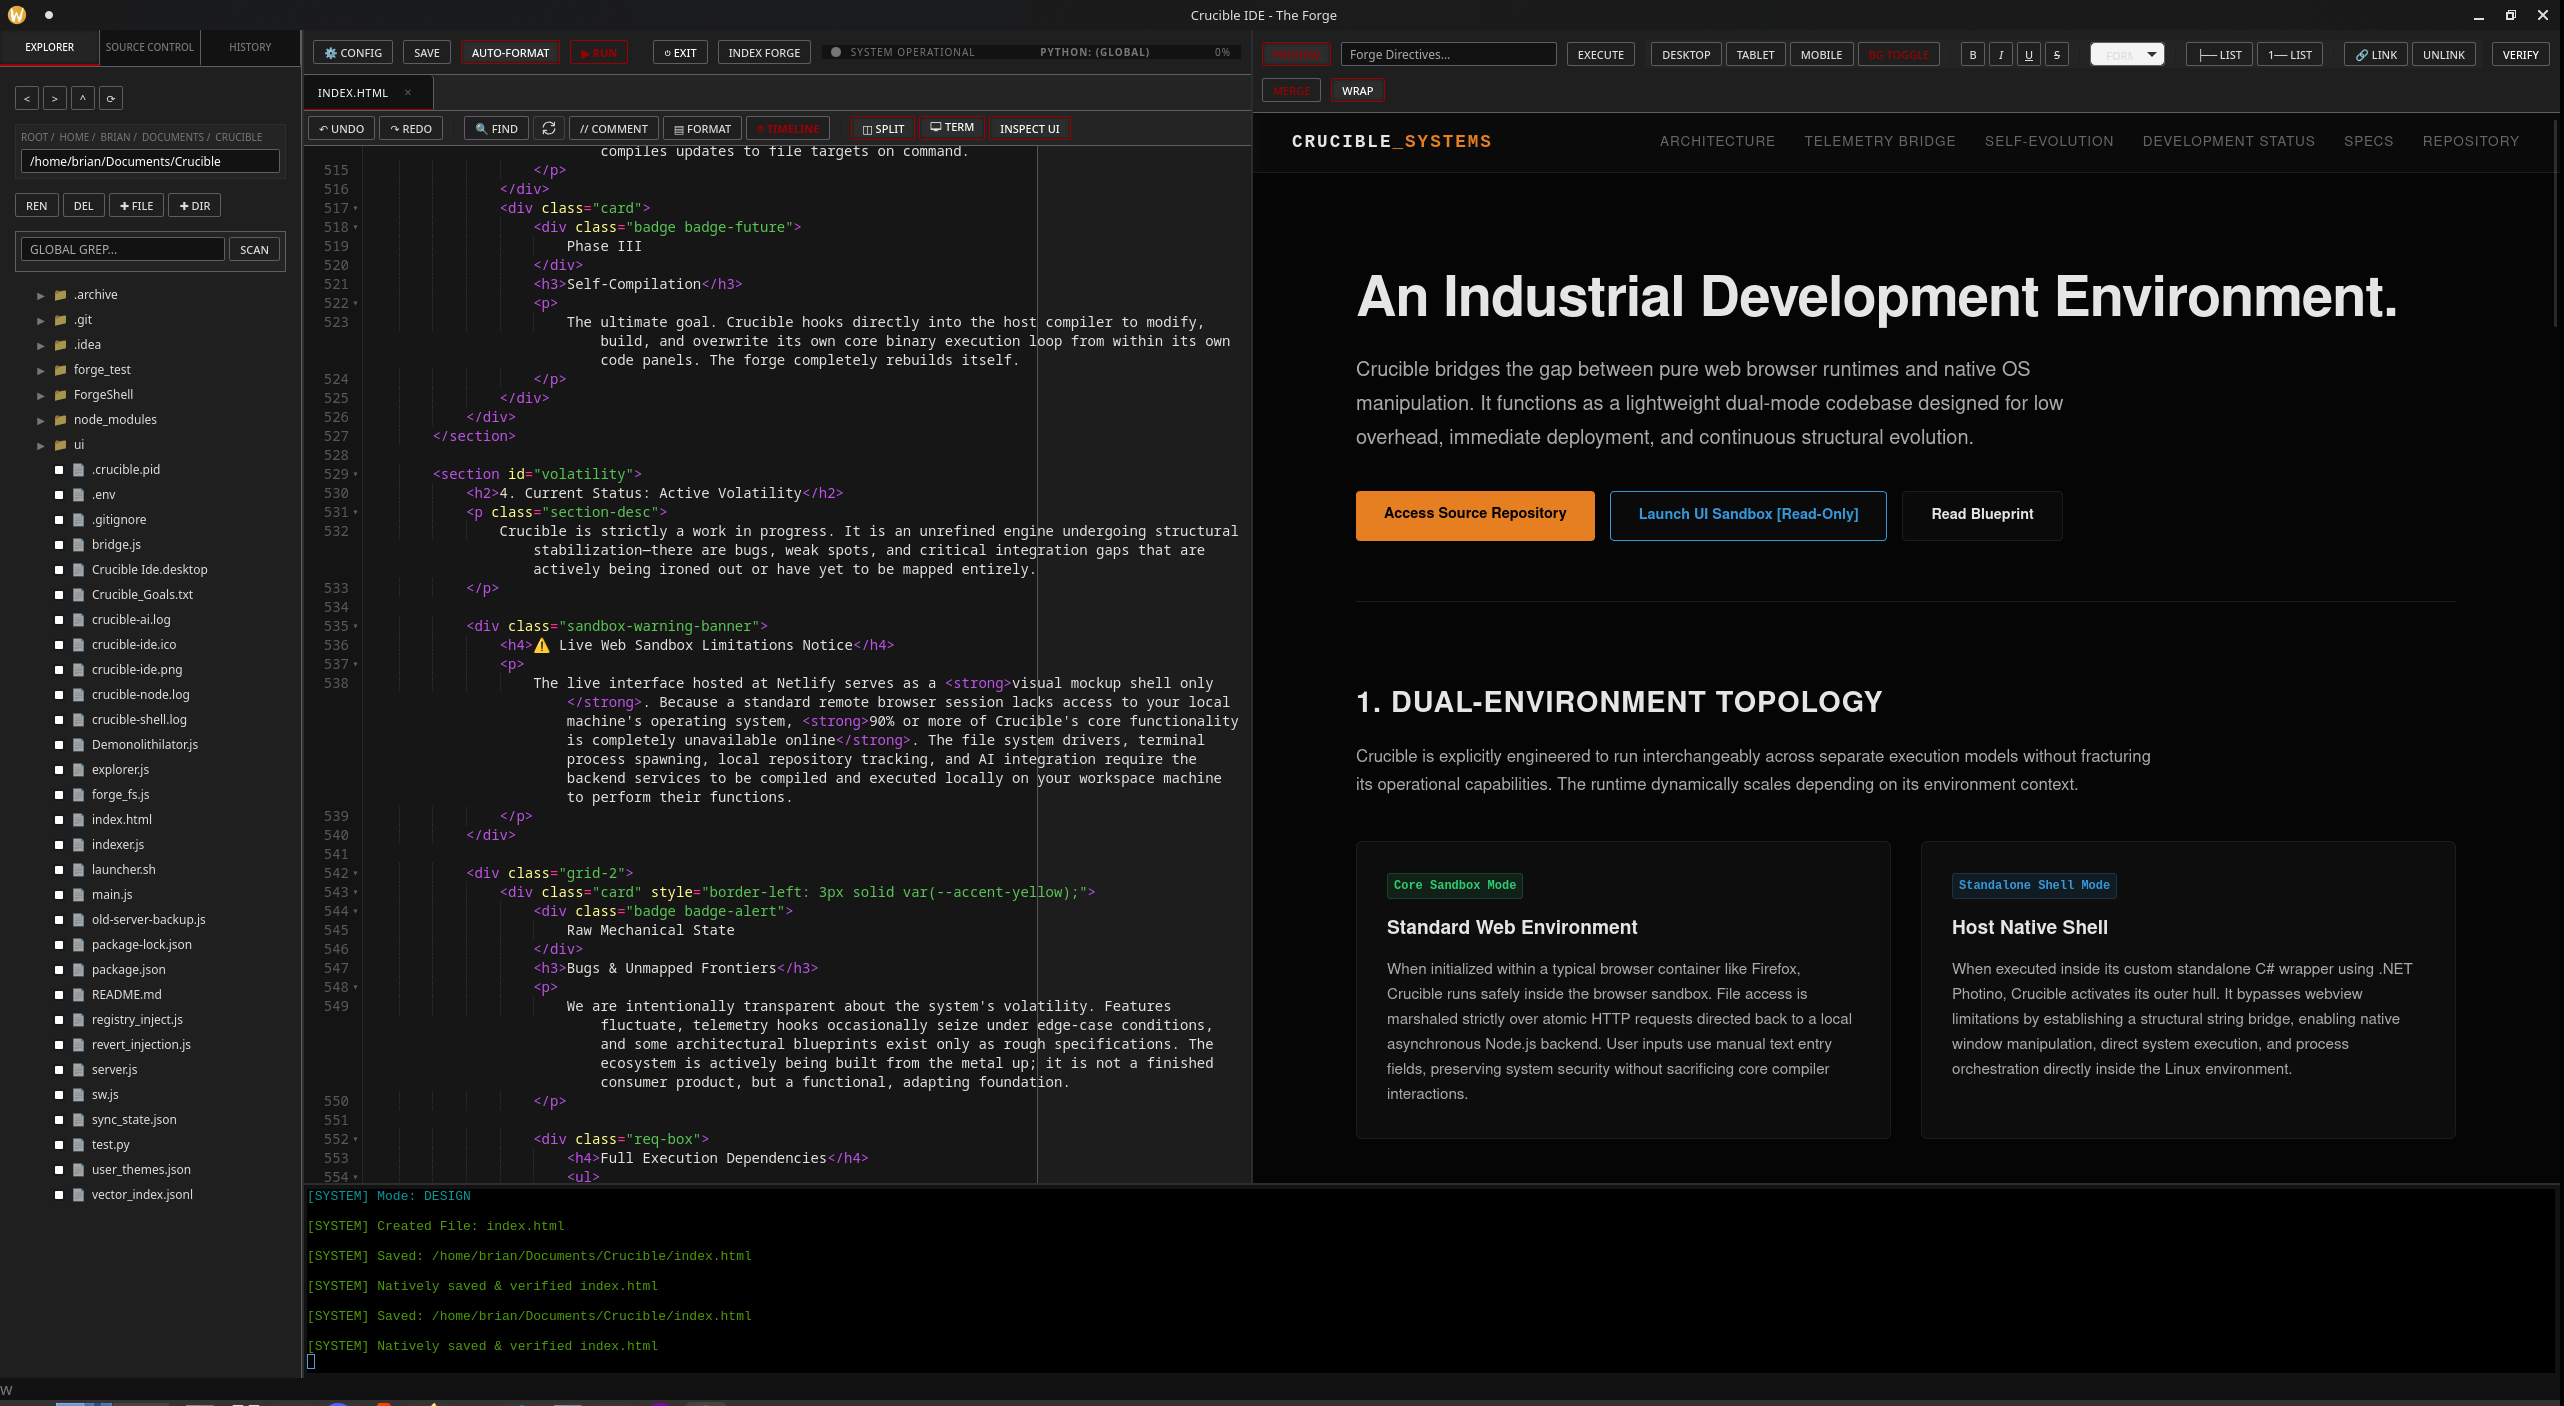Click the // COMMENT toolbar button
The image size is (2564, 1406).
coord(614,129)
